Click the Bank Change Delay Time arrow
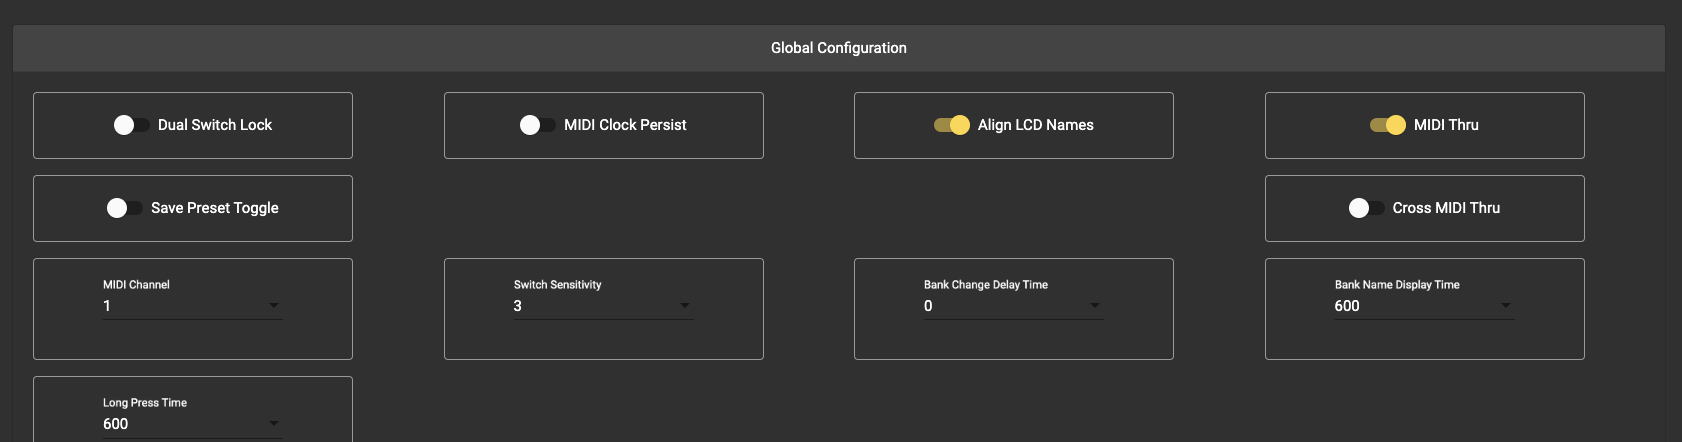The image size is (1682, 442). click(1095, 306)
